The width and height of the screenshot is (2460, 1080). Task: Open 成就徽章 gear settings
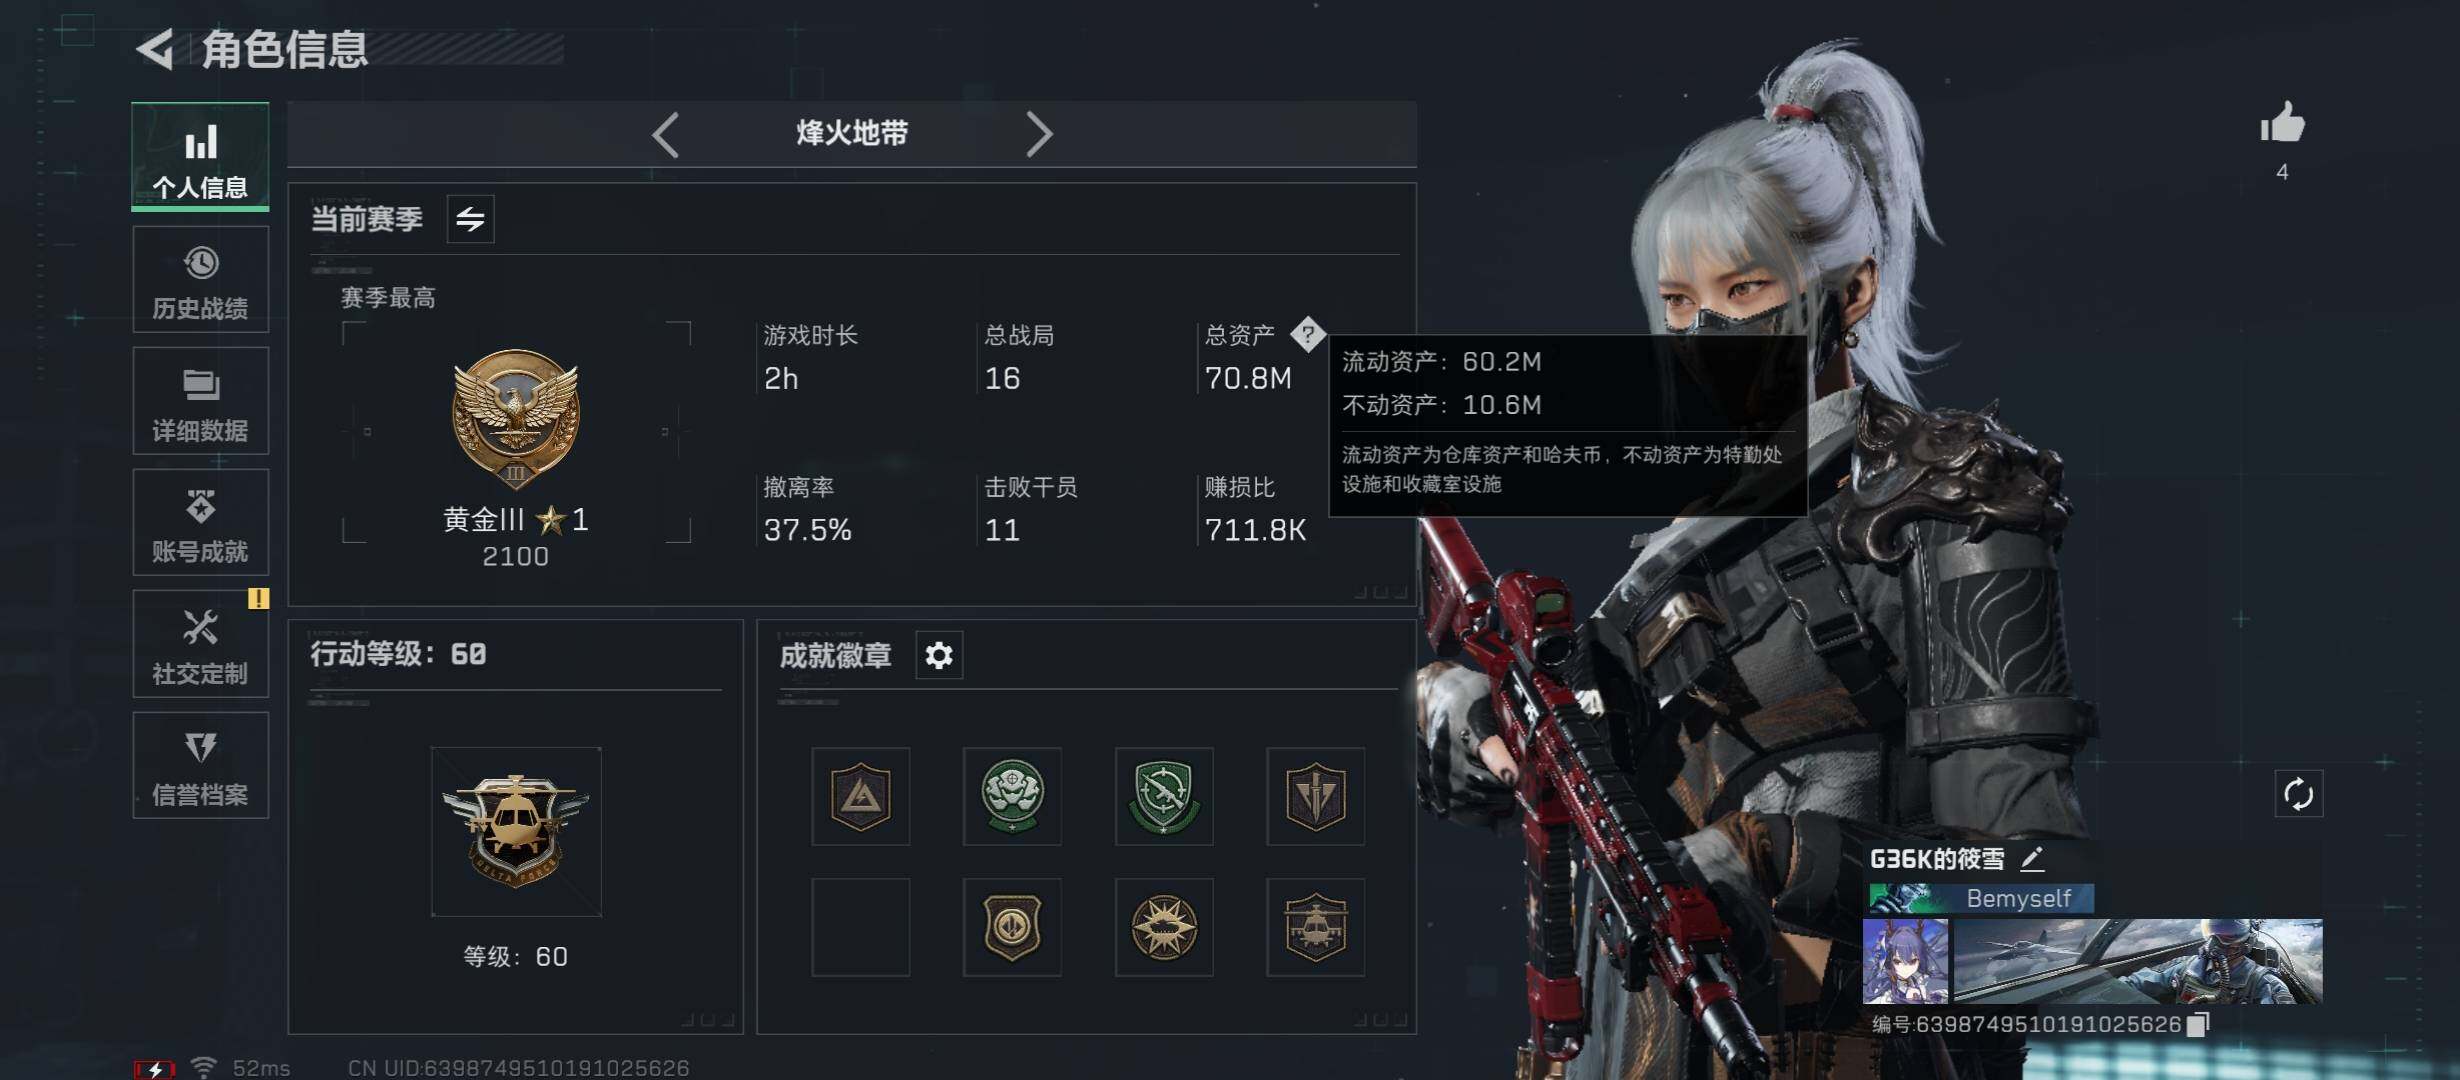[939, 656]
